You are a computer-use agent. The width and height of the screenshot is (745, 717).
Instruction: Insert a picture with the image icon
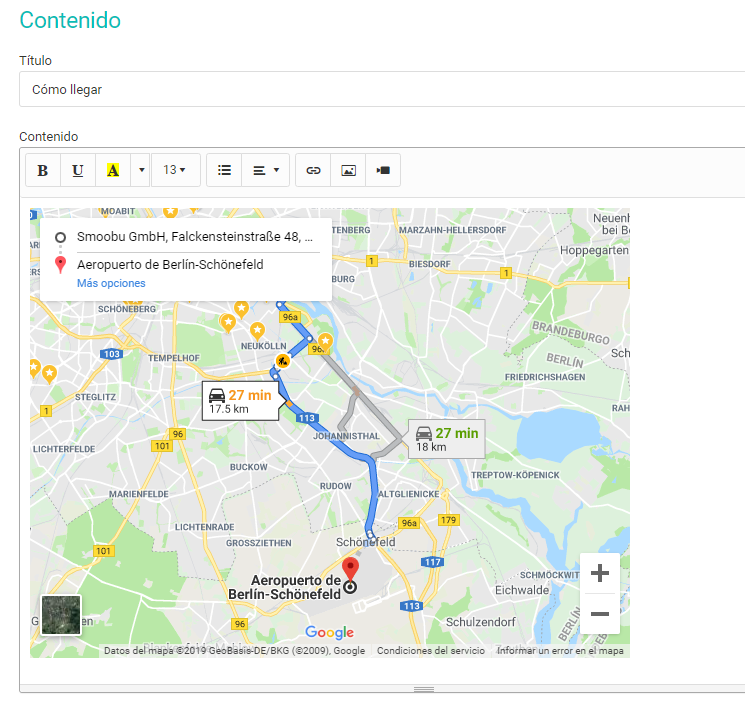348,170
